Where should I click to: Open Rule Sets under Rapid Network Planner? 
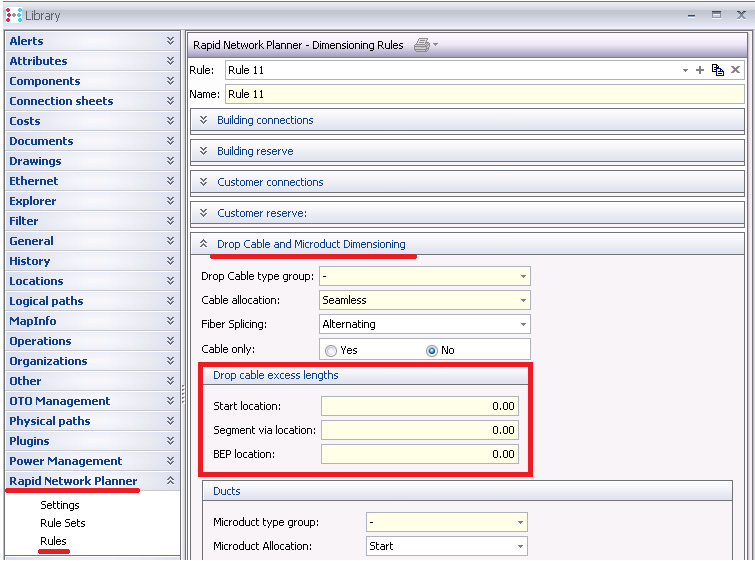[63, 523]
